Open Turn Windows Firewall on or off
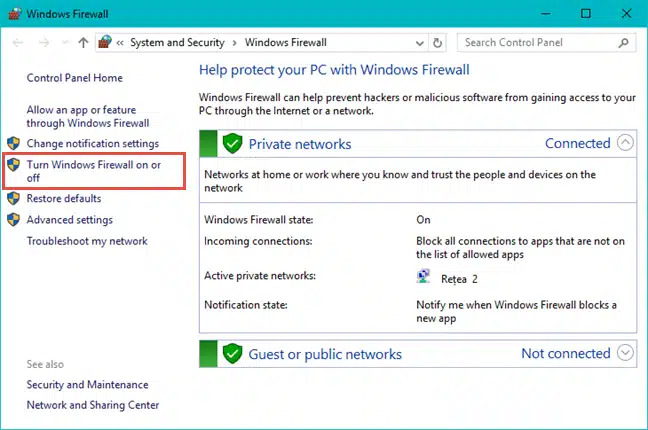 (93, 171)
